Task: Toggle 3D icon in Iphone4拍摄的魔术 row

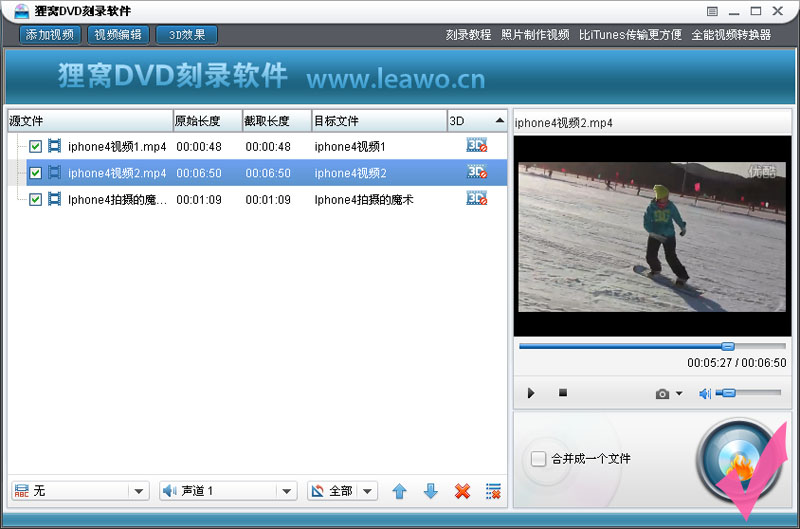Action: (477, 198)
